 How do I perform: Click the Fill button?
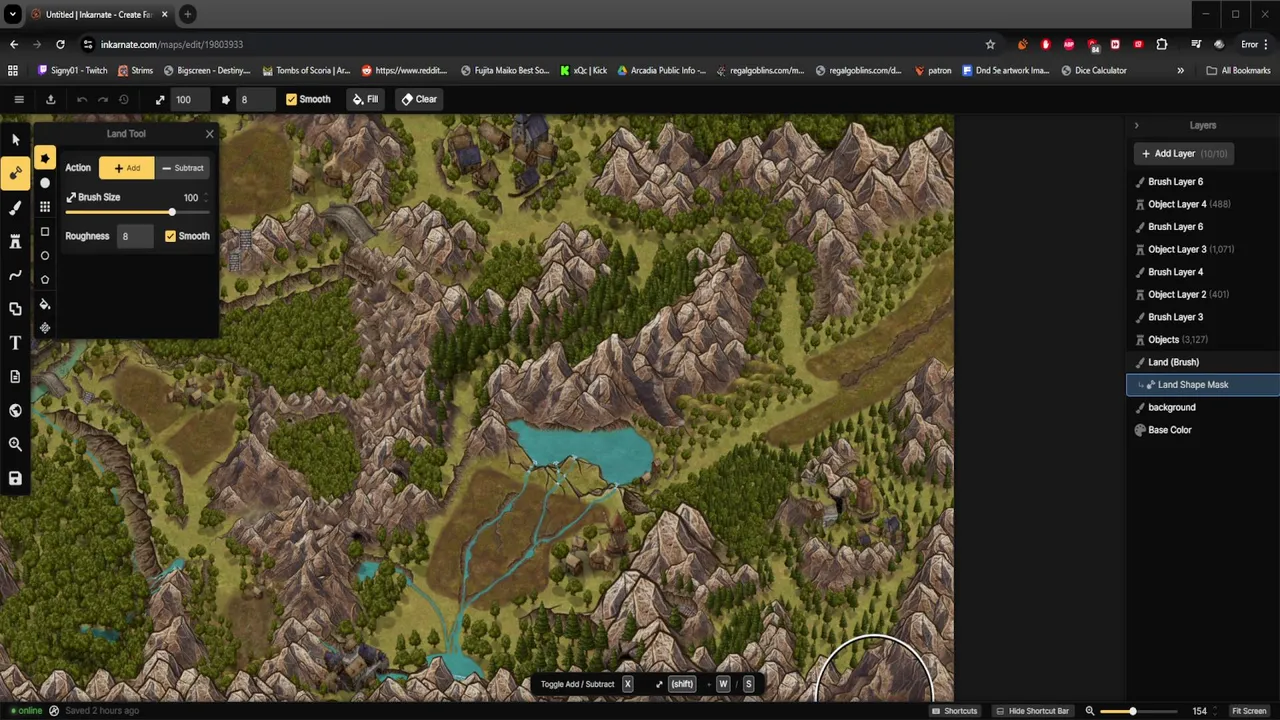(x=365, y=99)
